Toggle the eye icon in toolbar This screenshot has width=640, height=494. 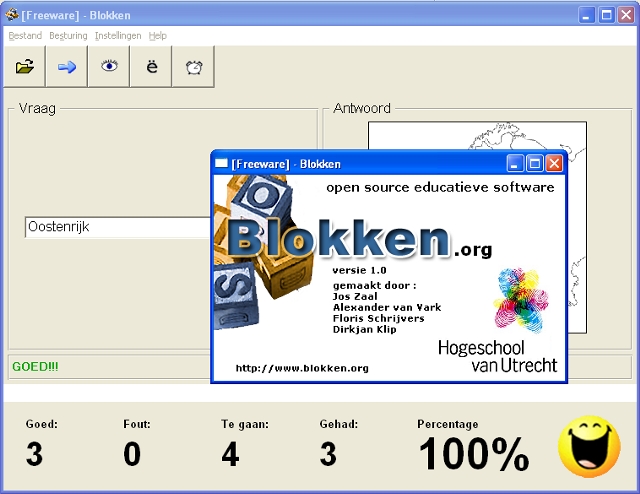(x=109, y=67)
